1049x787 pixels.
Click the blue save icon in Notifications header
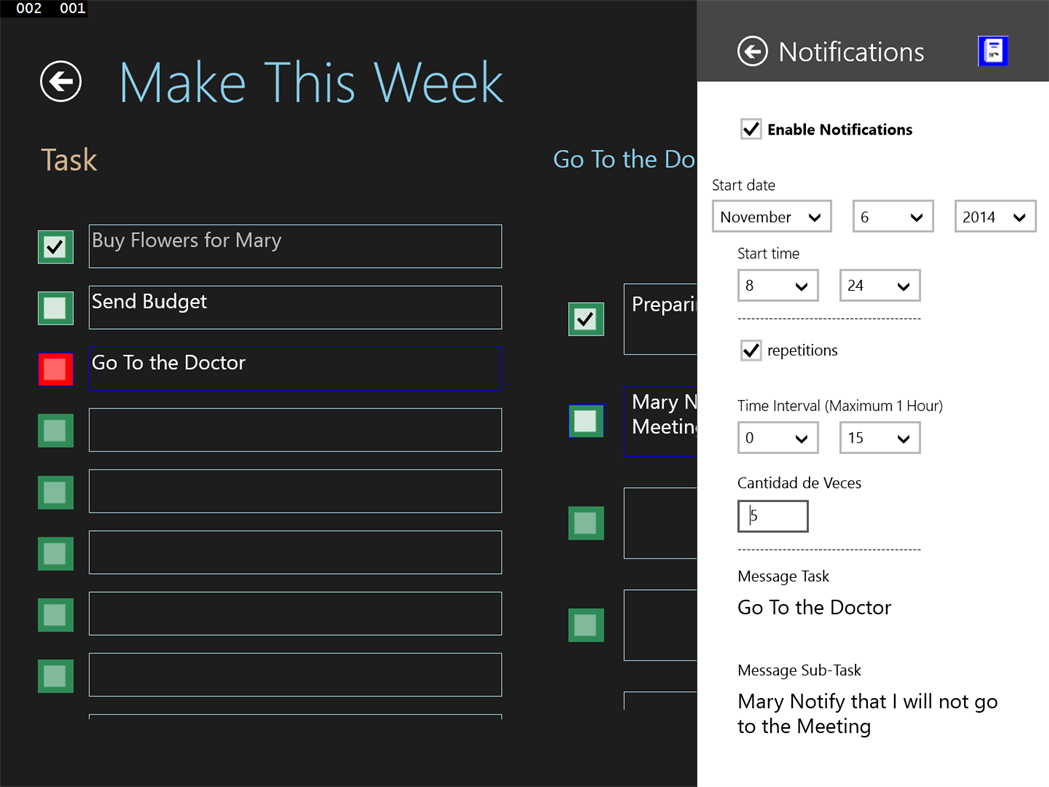pos(992,51)
